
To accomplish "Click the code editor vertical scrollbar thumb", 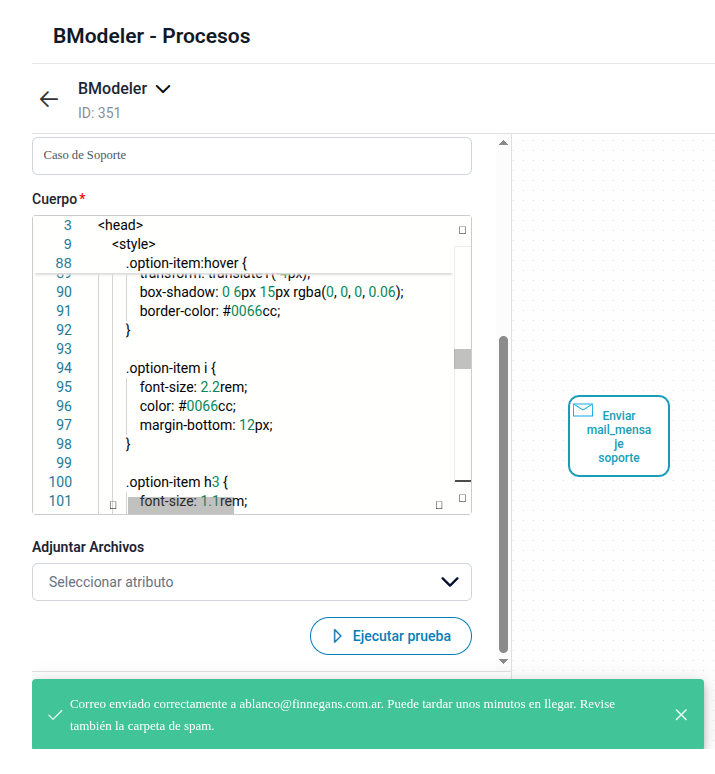I will pyautogui.click(x=462, y=359).
